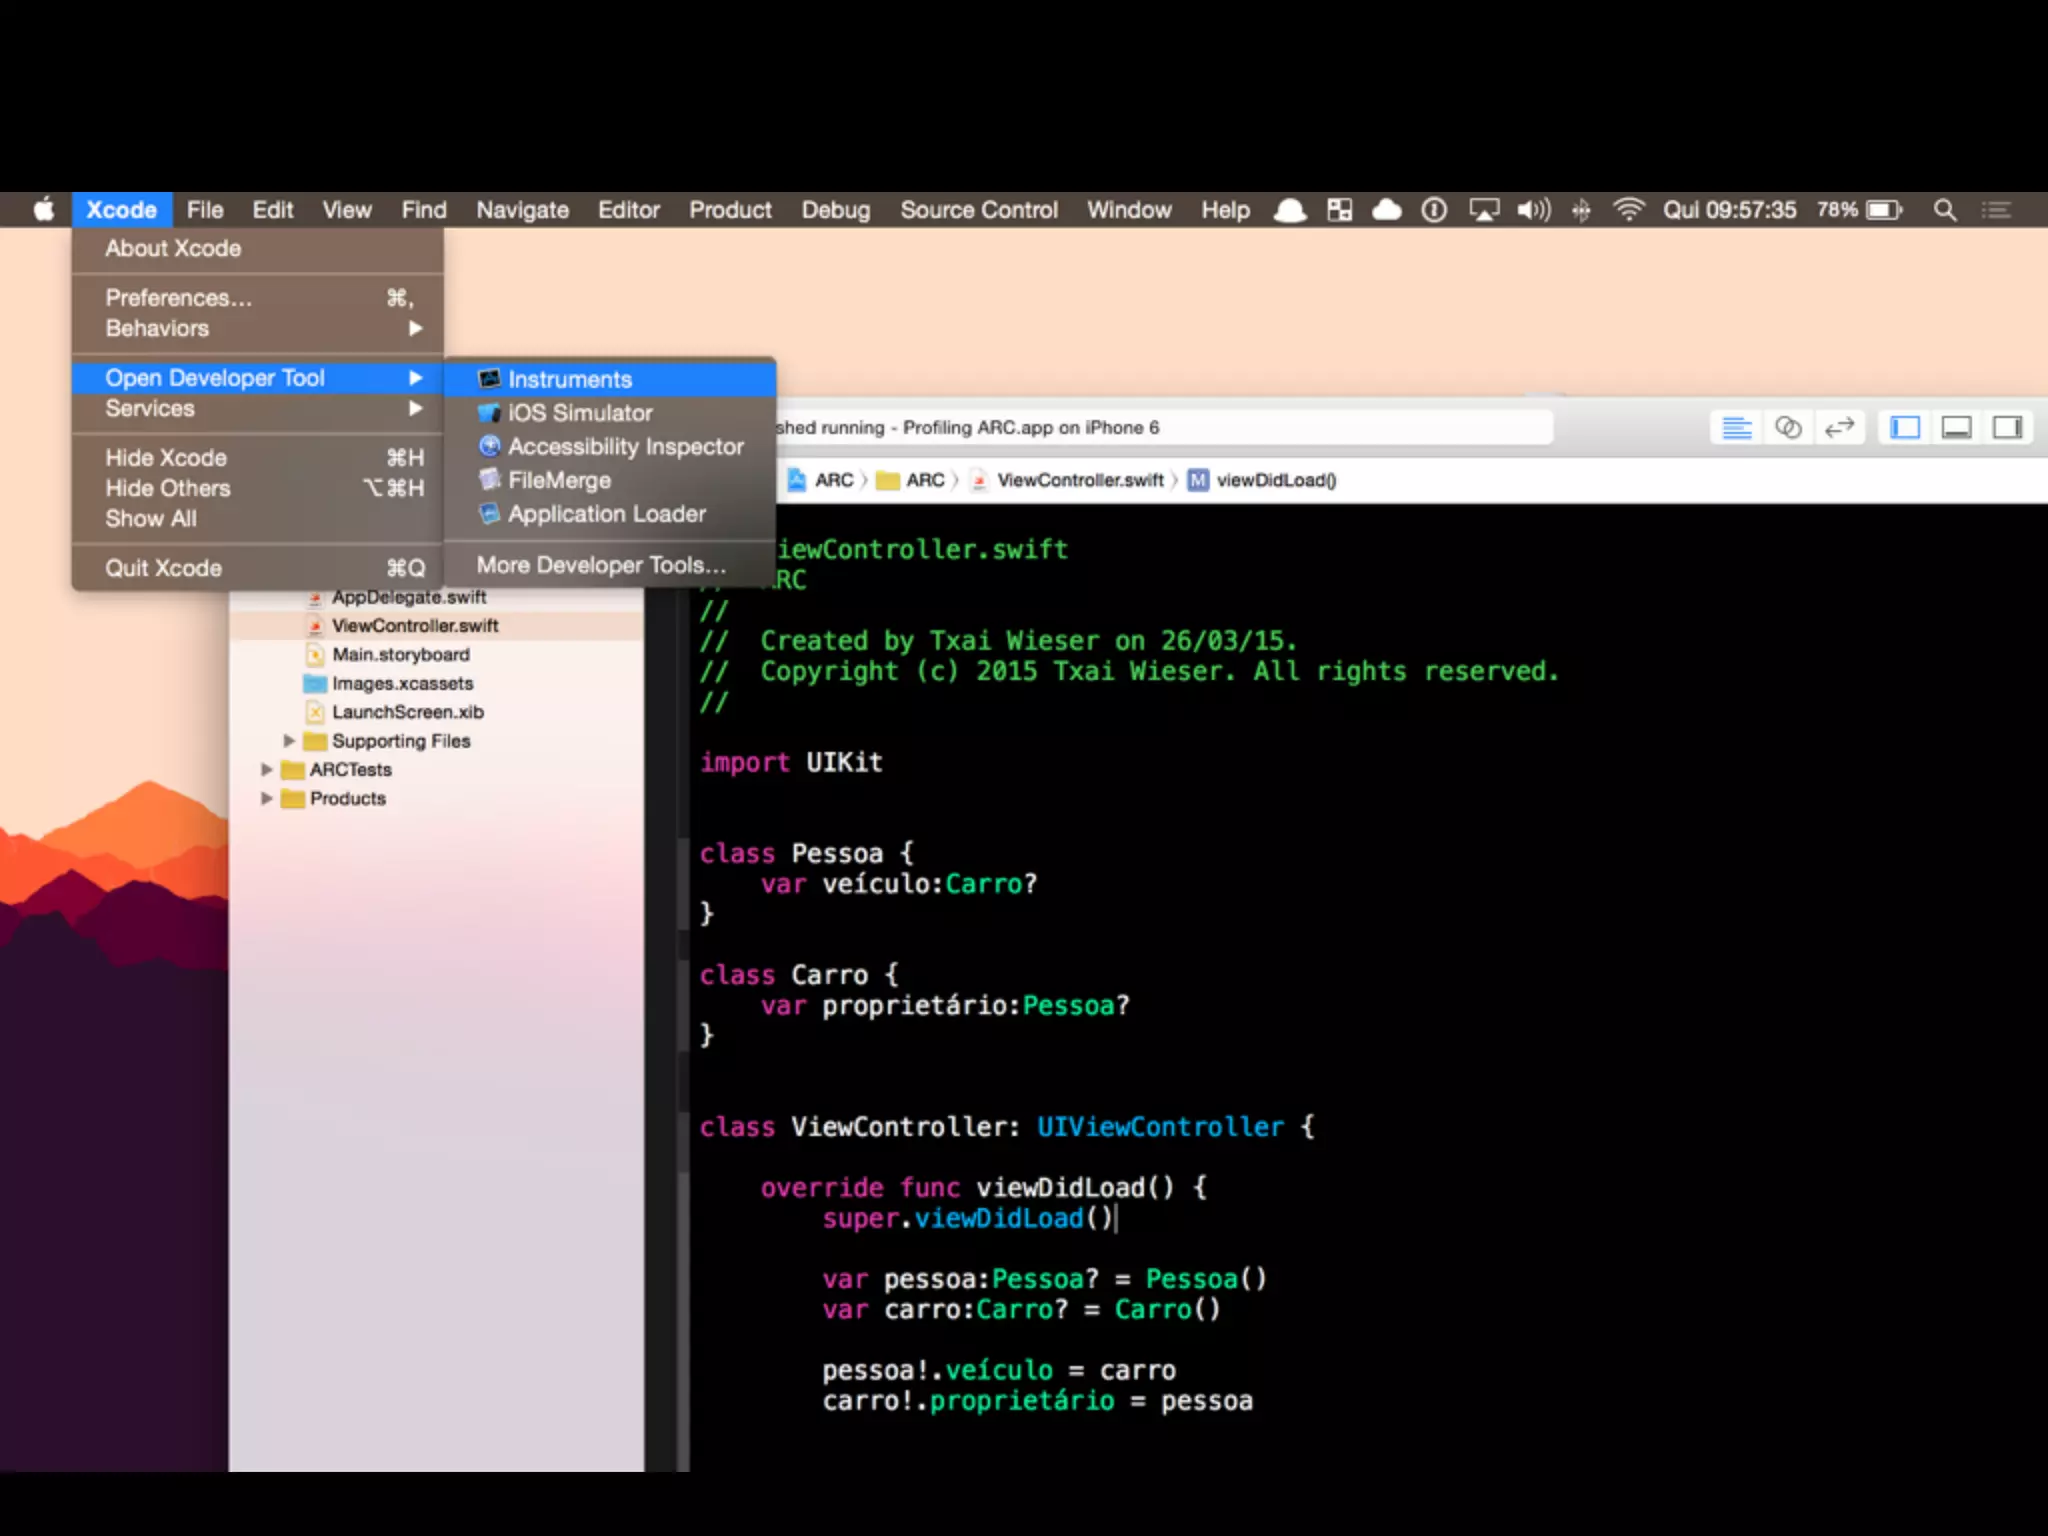Launch iOS Simulator from submenu
The width and height of the screenshot is (2048, 1536).
(x=579, y=413)
